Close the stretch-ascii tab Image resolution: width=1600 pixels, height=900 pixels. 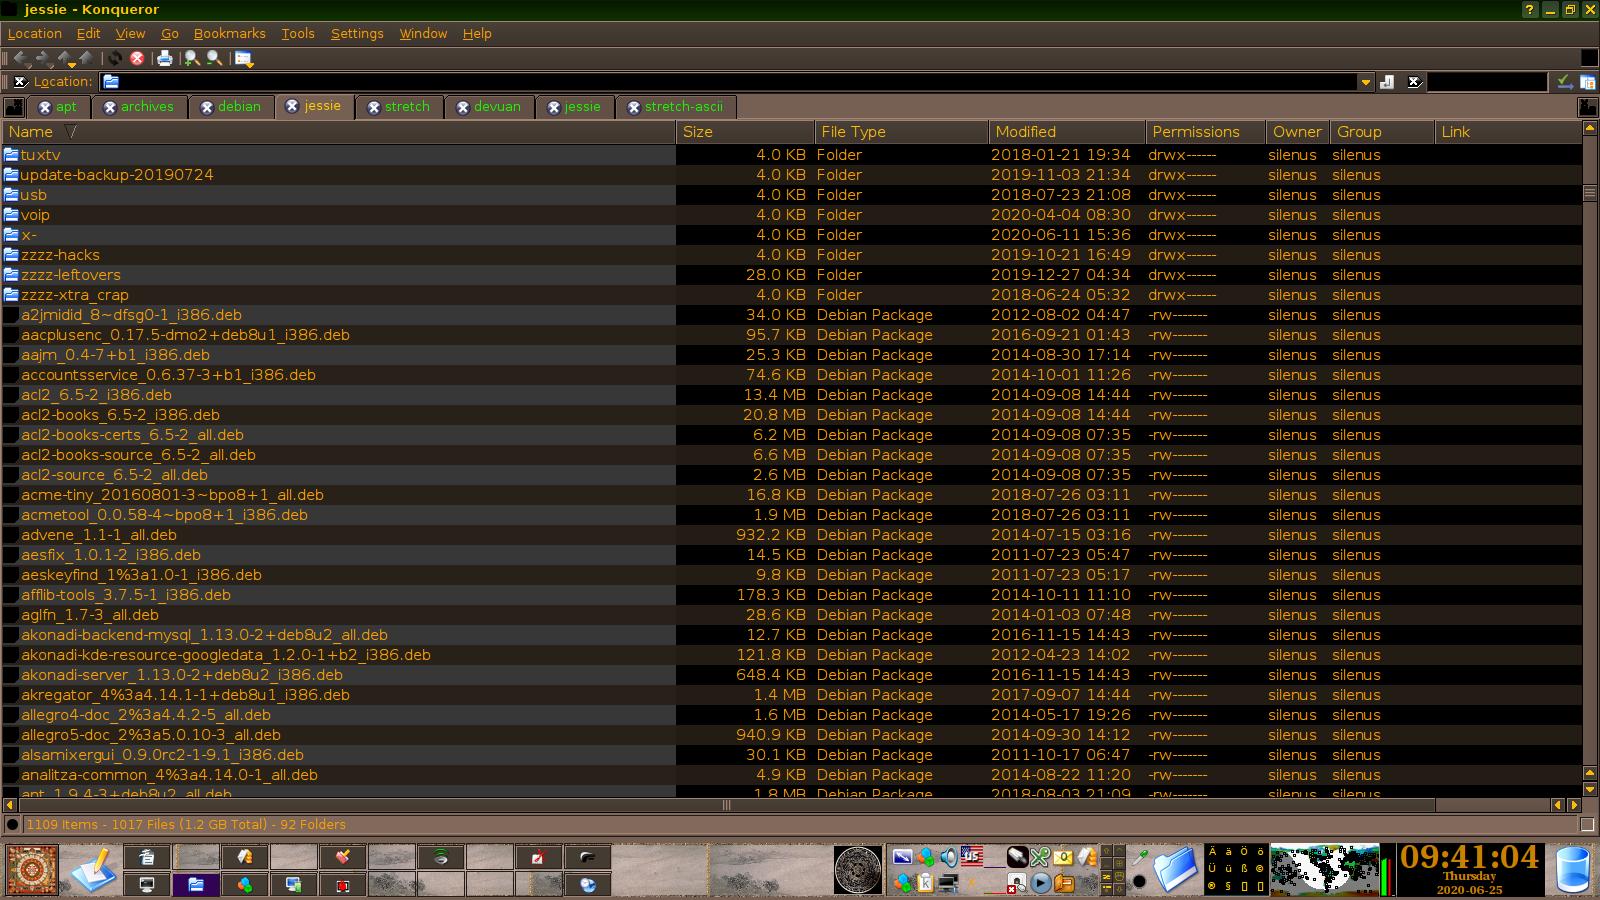click(634, 107)
